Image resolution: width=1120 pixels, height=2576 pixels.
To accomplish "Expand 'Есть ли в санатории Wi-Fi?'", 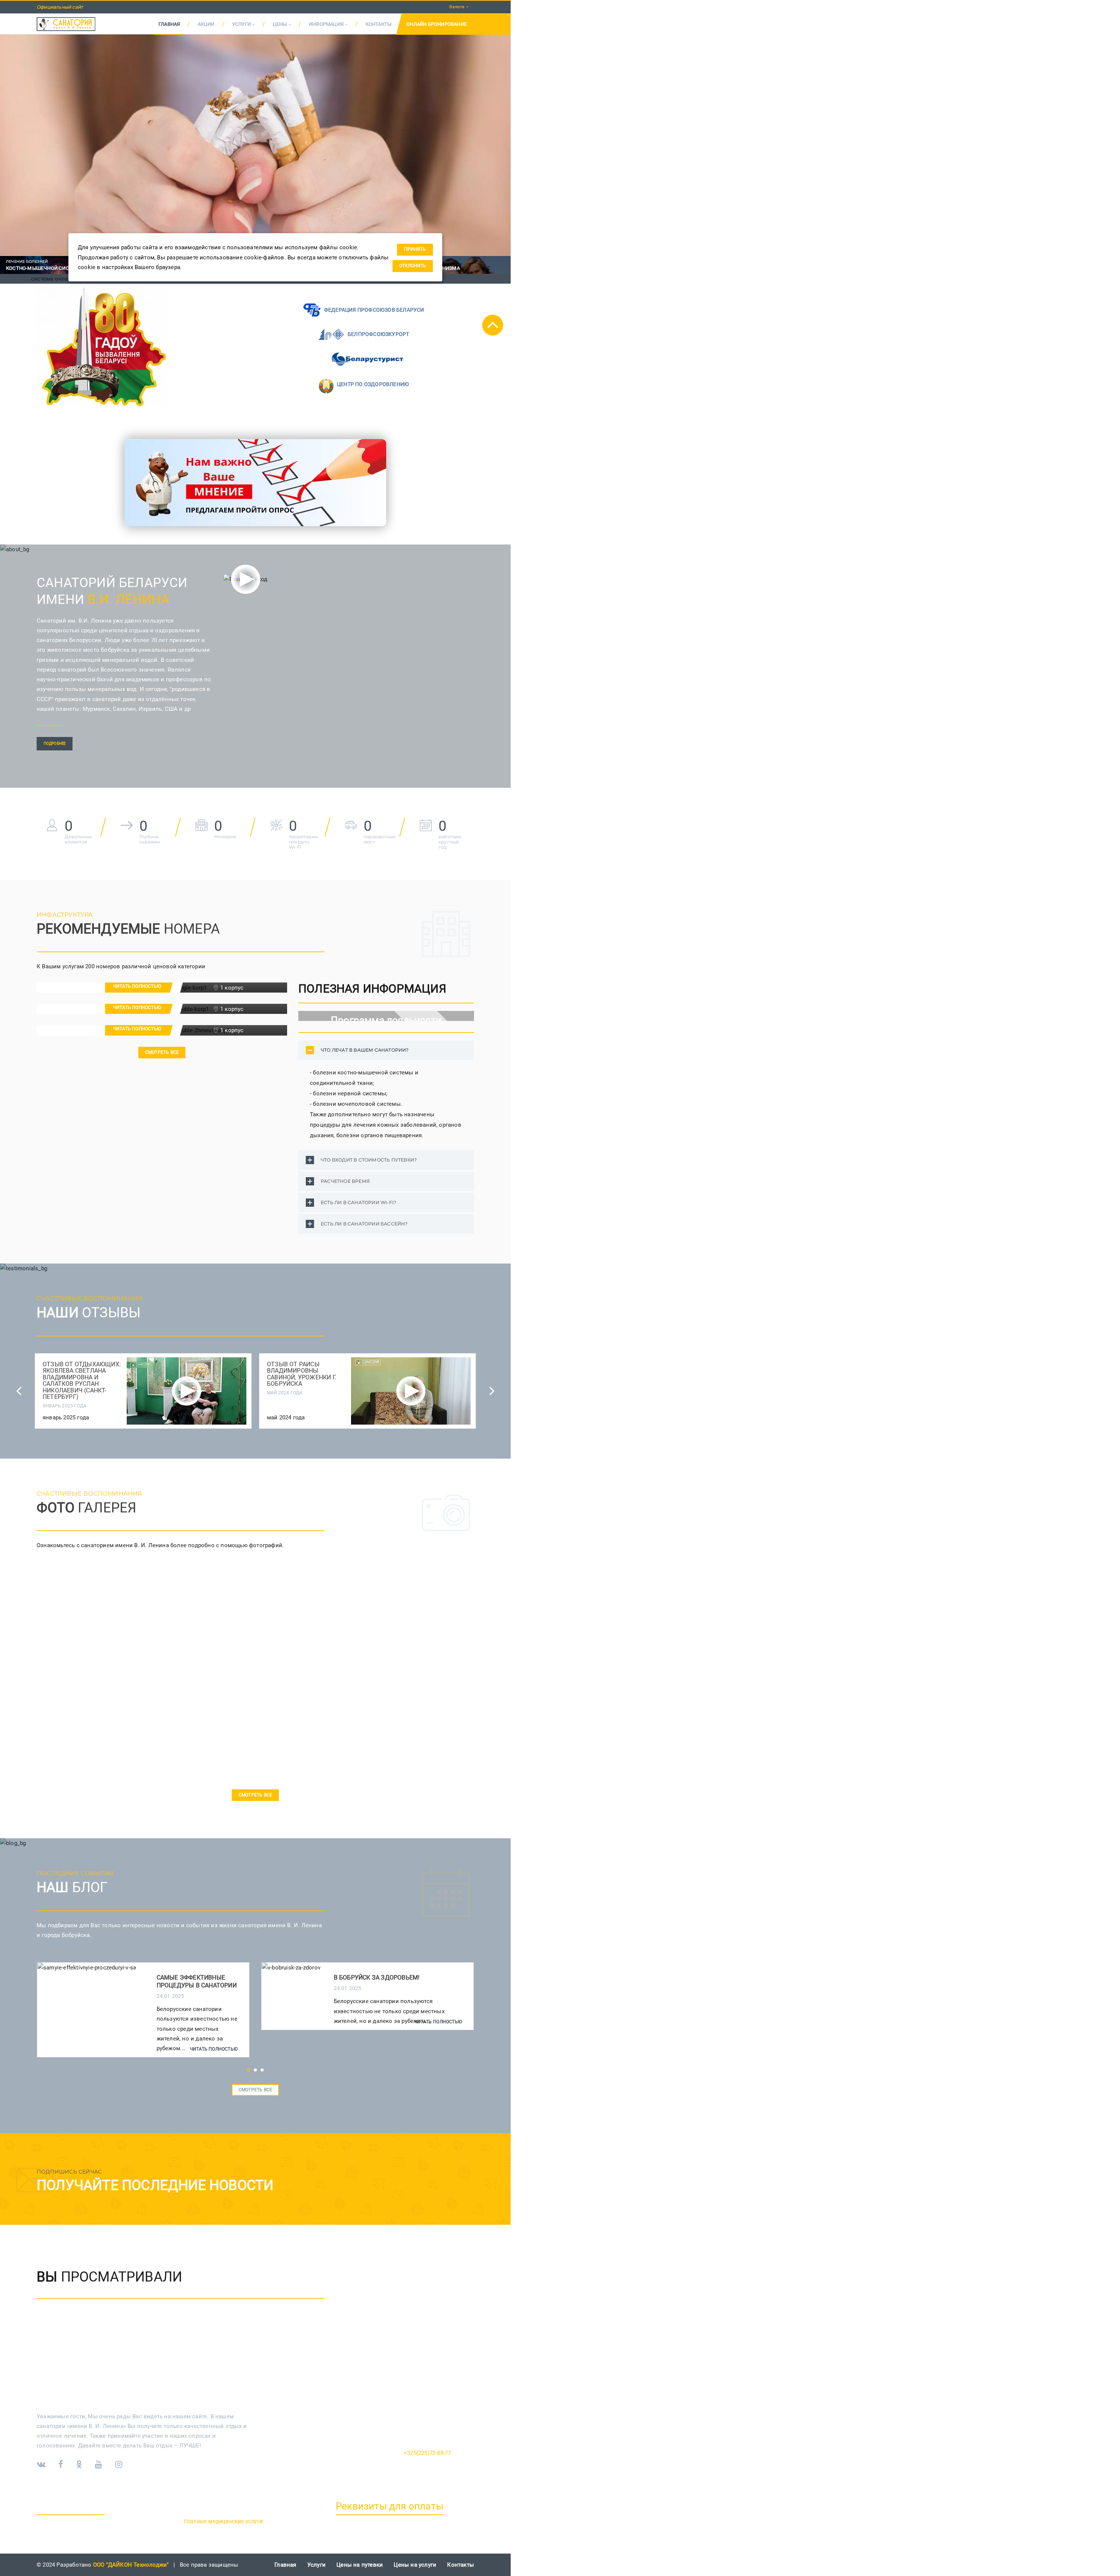I will (x=386, y=1202).
